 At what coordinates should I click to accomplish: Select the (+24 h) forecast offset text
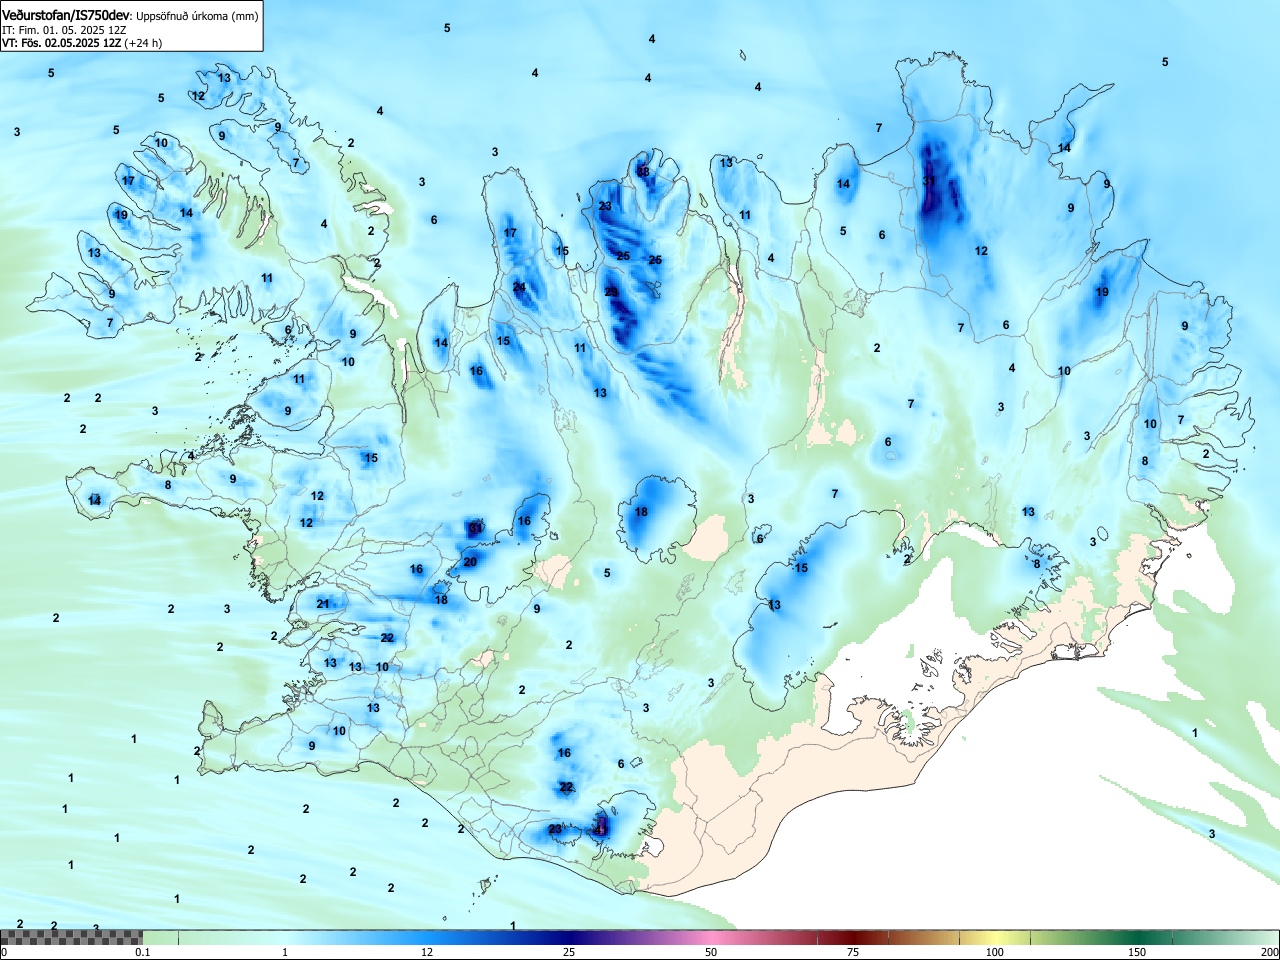143,43
